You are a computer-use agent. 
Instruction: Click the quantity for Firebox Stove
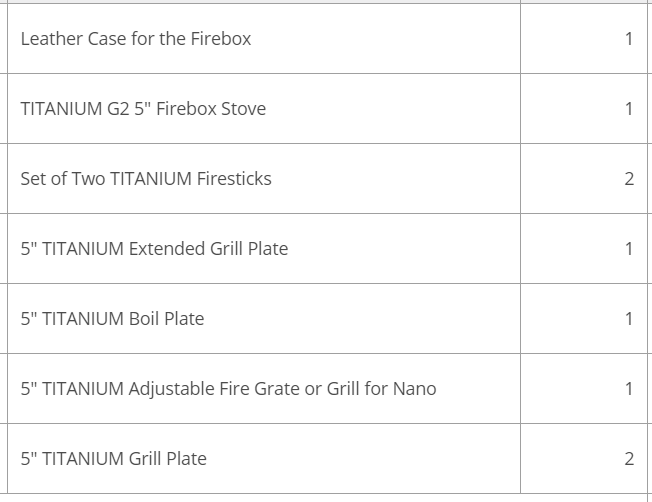628,109
